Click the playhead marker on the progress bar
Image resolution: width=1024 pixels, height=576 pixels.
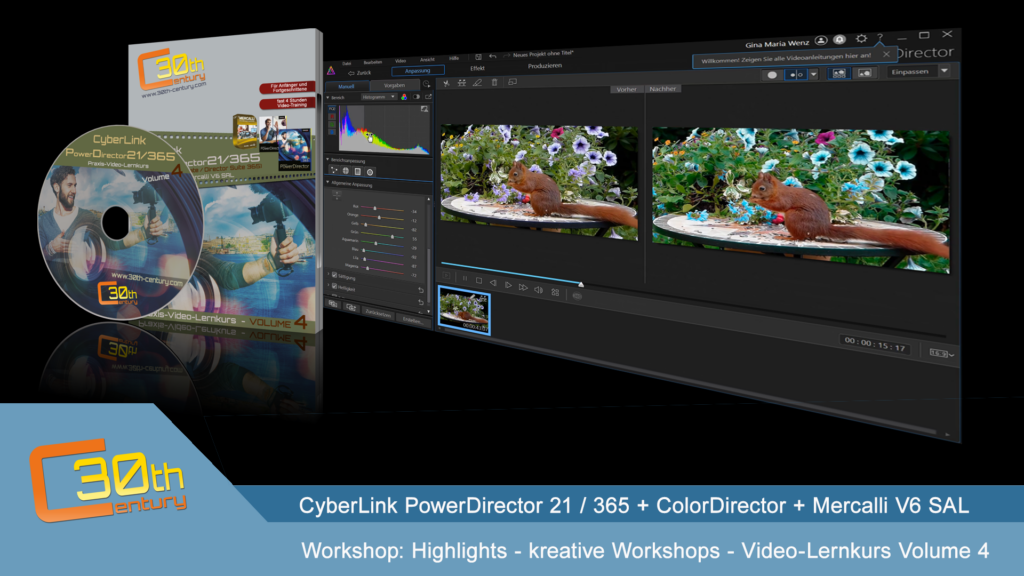tap(581, 284)
